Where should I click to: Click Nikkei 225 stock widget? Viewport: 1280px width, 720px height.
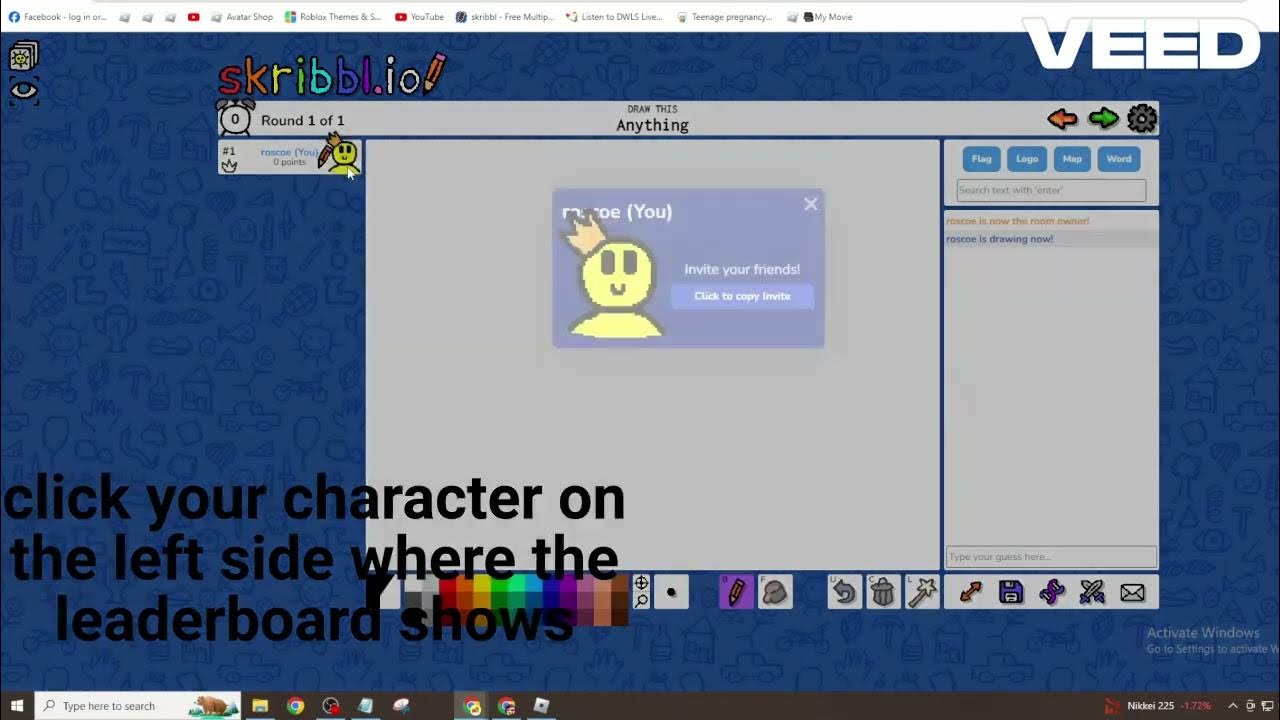click(1158, 706)
